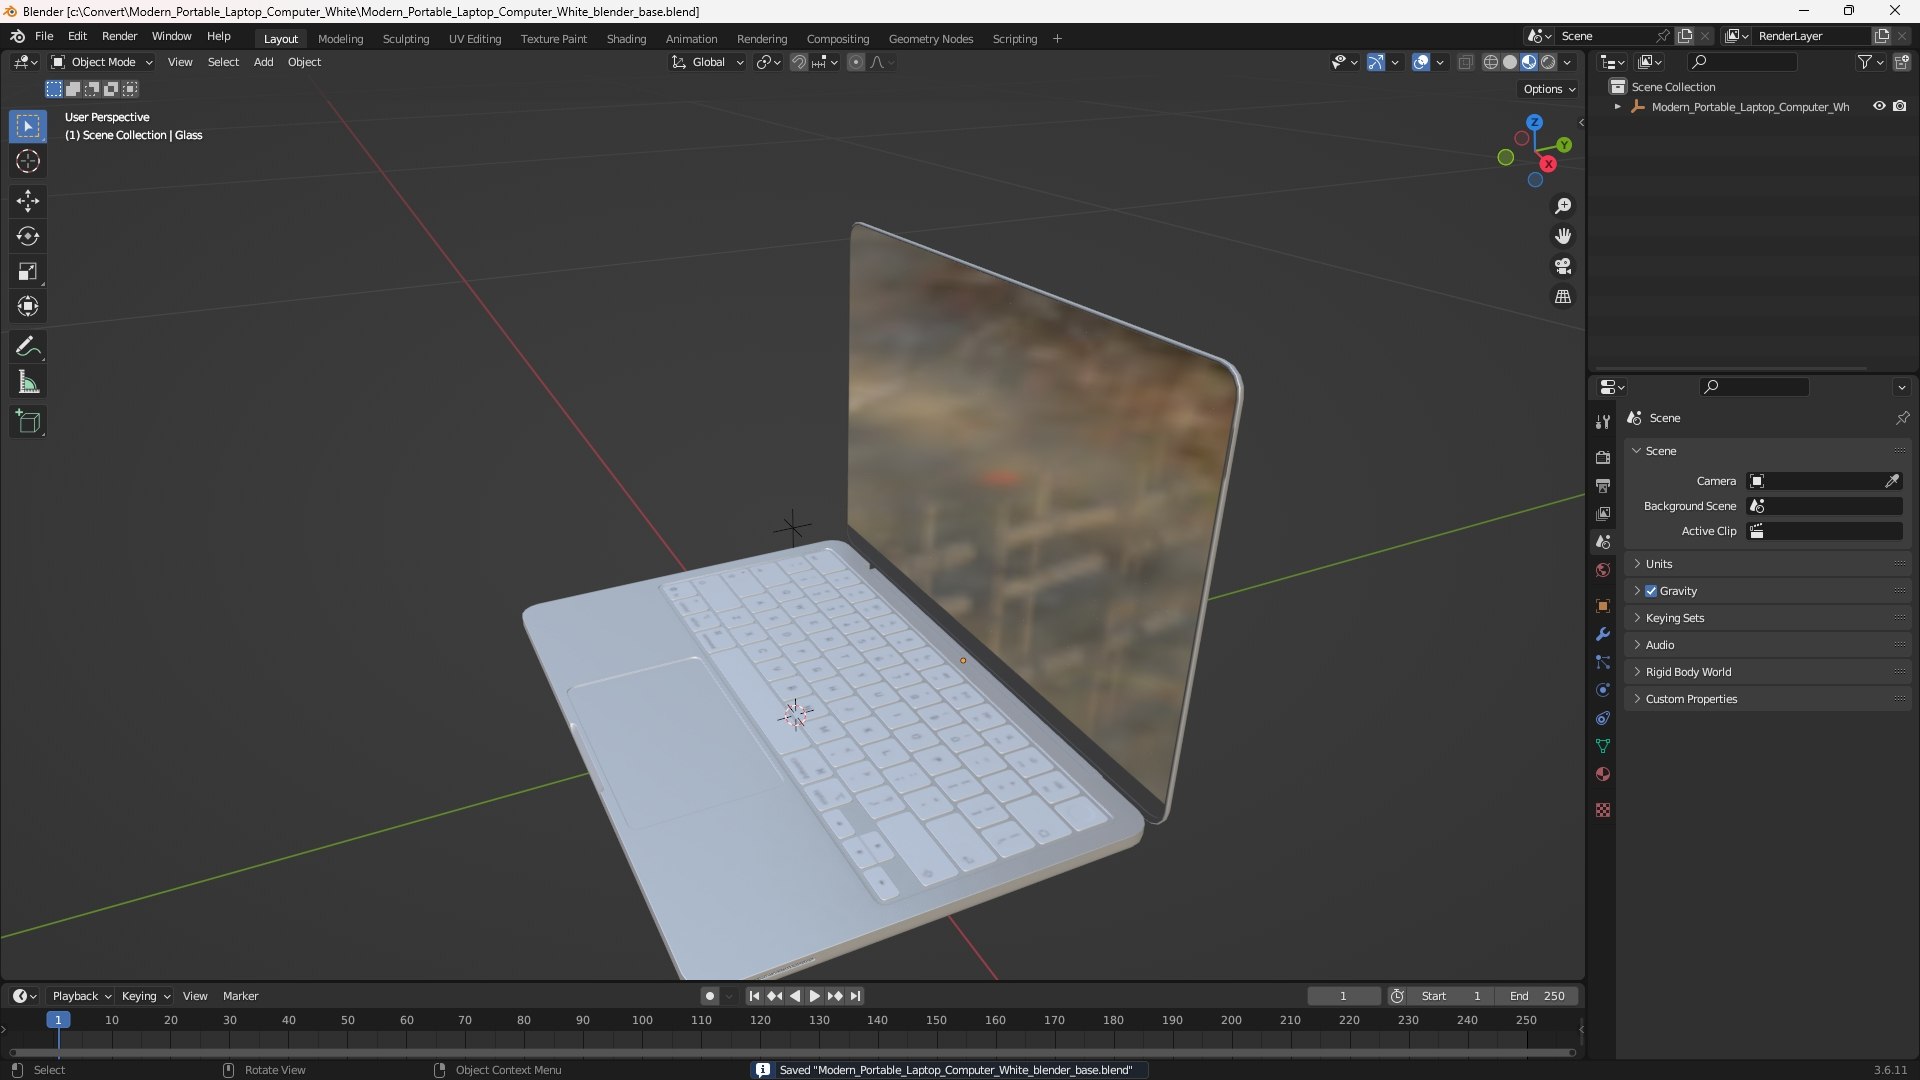Select the Scale tool
The height and width of the screenshot is (1080, 1920).
(27, 272)
